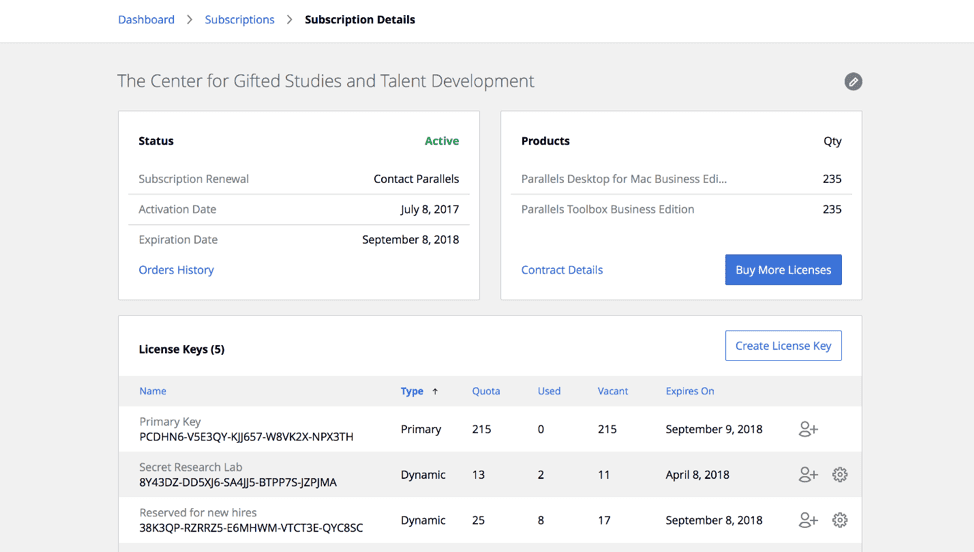Viewport: 974px width, 552px height.
Task: Click 'License Keys (5)' heading
Action: pos(182,349)
